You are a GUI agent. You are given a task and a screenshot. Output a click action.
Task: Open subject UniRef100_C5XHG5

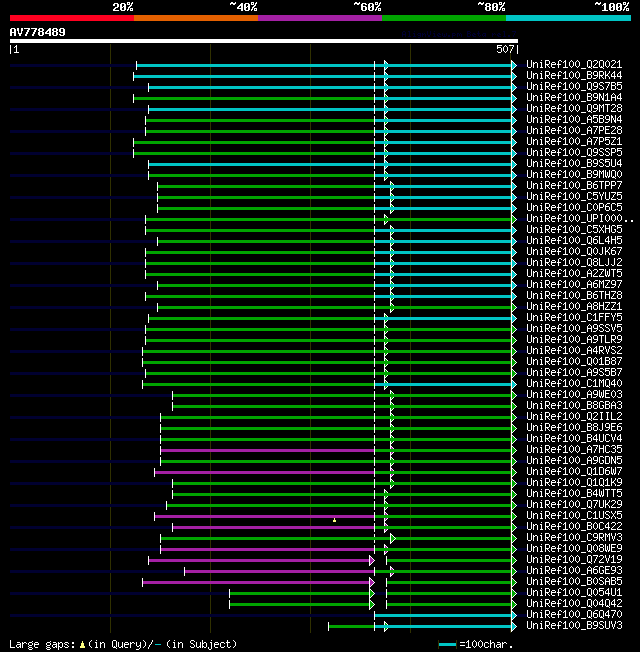(x=574, y=229)
